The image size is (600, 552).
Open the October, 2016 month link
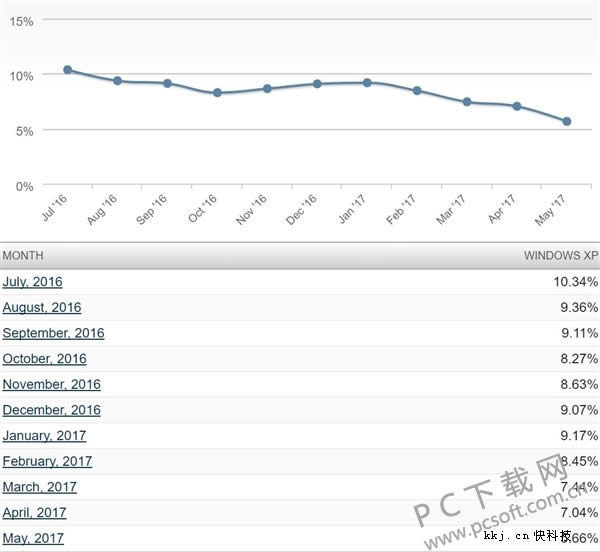click(44, 359)
